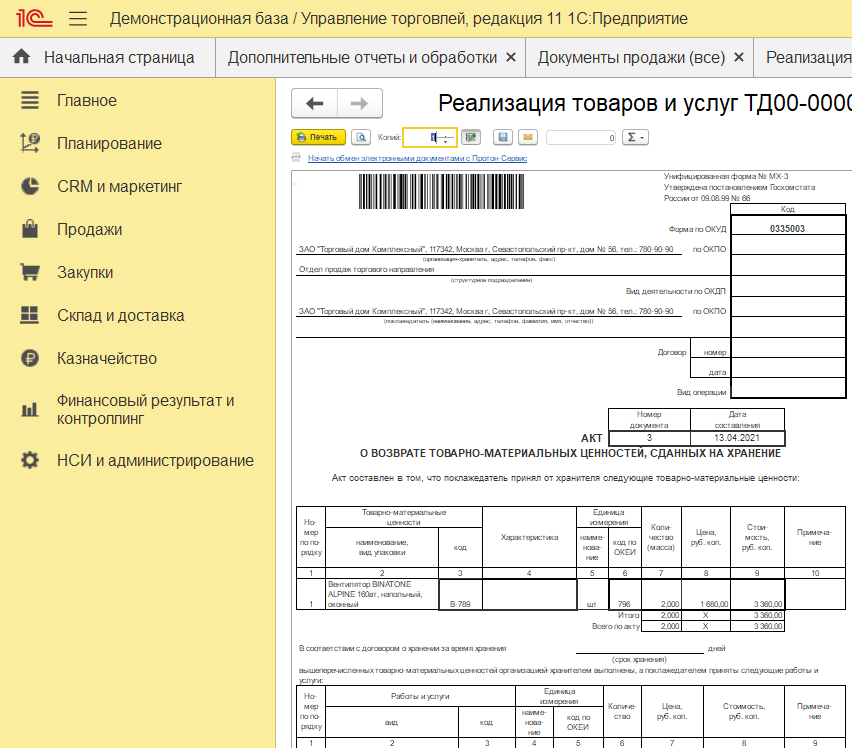Click the Вид операции label
Screen dimensions: 852x748
coord(701,392)
